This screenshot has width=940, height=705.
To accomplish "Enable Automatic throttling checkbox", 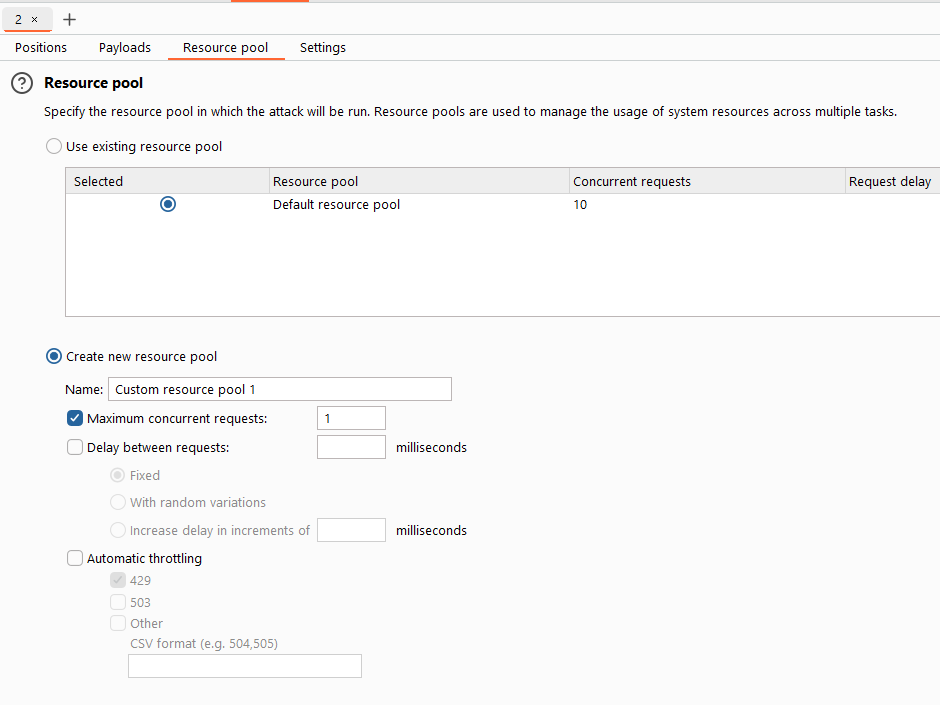I will (75, 558).
